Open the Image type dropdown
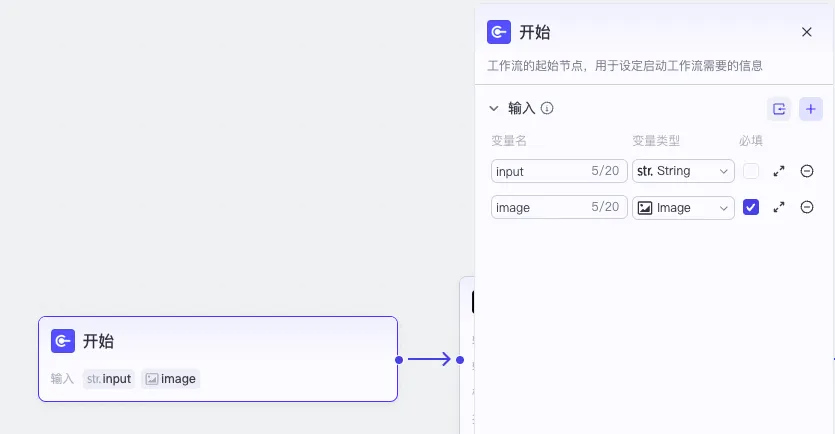Viewport: 835px width, 434px height. pos(683,207)
